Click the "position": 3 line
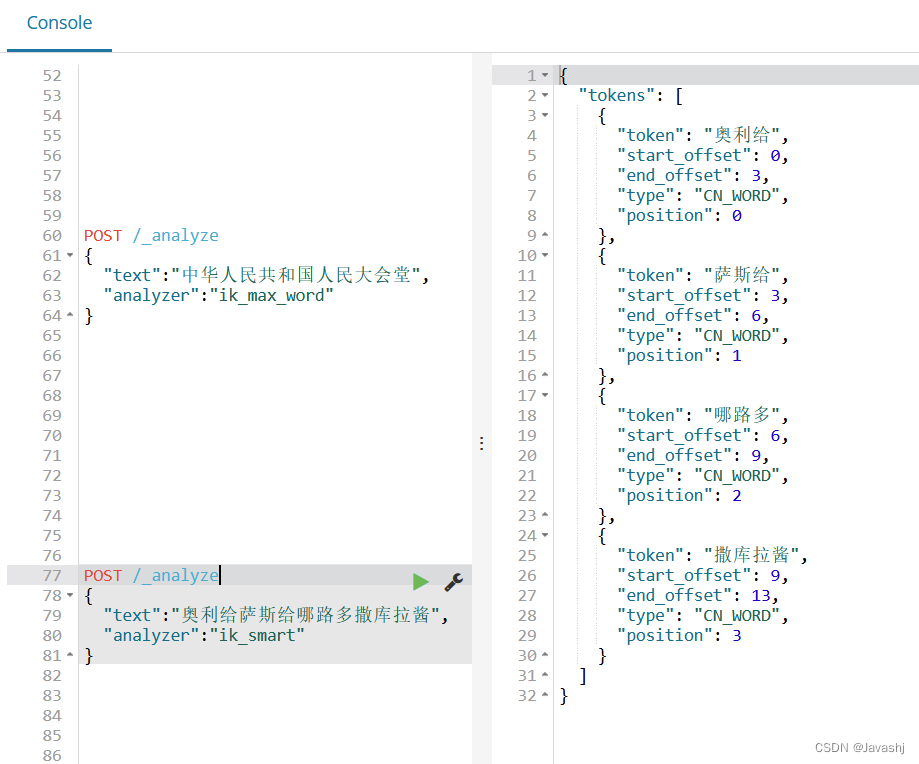Viewport: 919px width, 764px height. (x=679, y=636)
